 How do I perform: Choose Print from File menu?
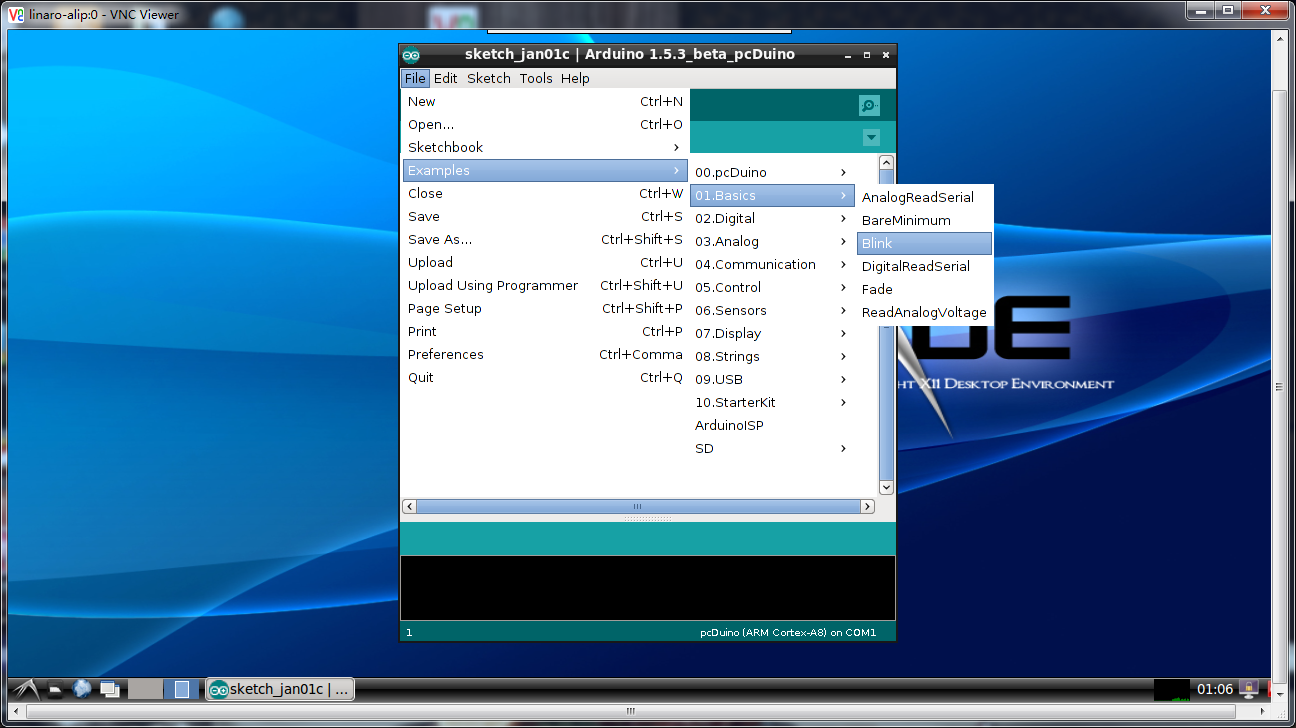tap(546, 331)
